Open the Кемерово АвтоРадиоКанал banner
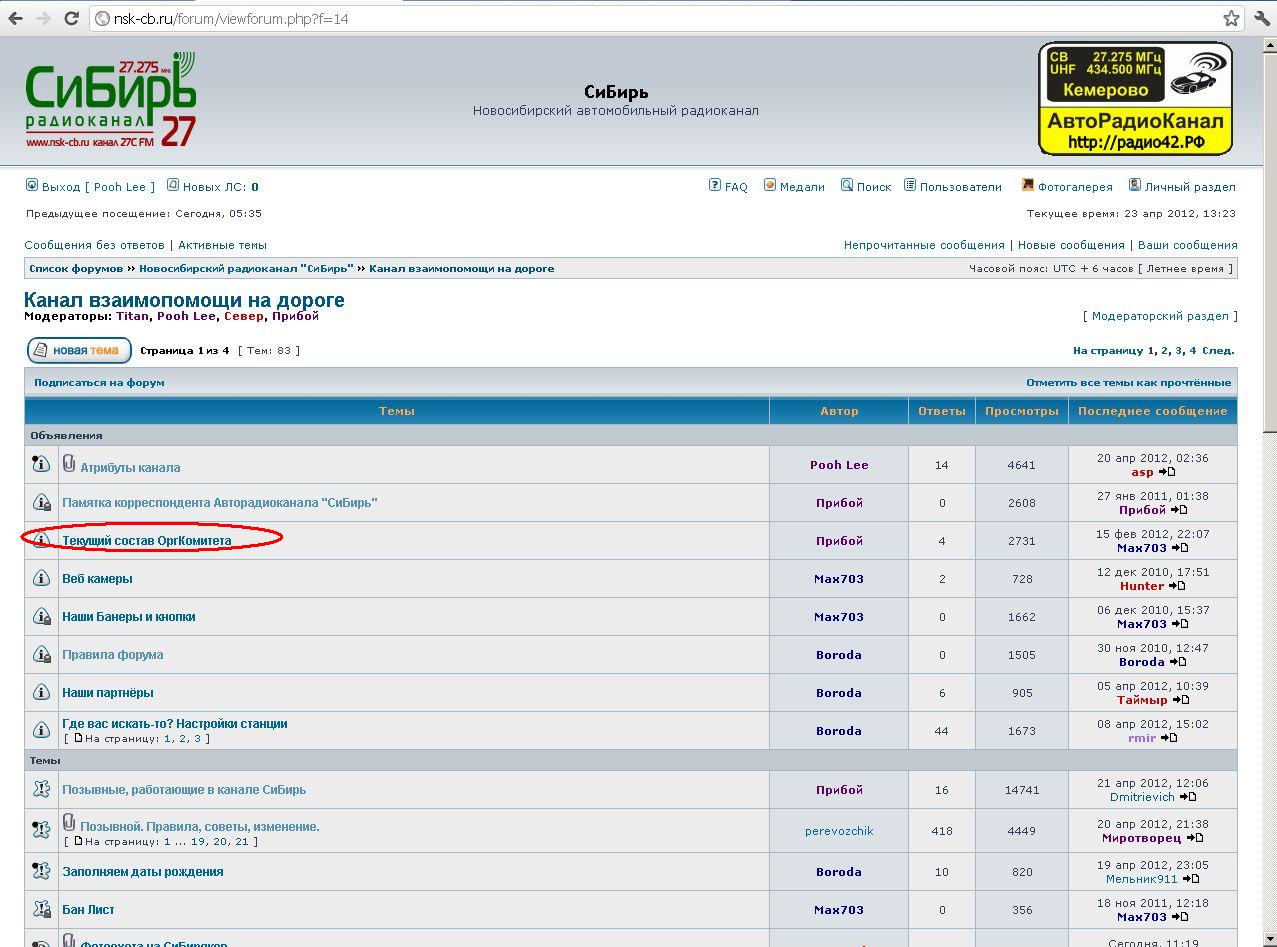The image size is (1277, 947). click(1135, 98)
